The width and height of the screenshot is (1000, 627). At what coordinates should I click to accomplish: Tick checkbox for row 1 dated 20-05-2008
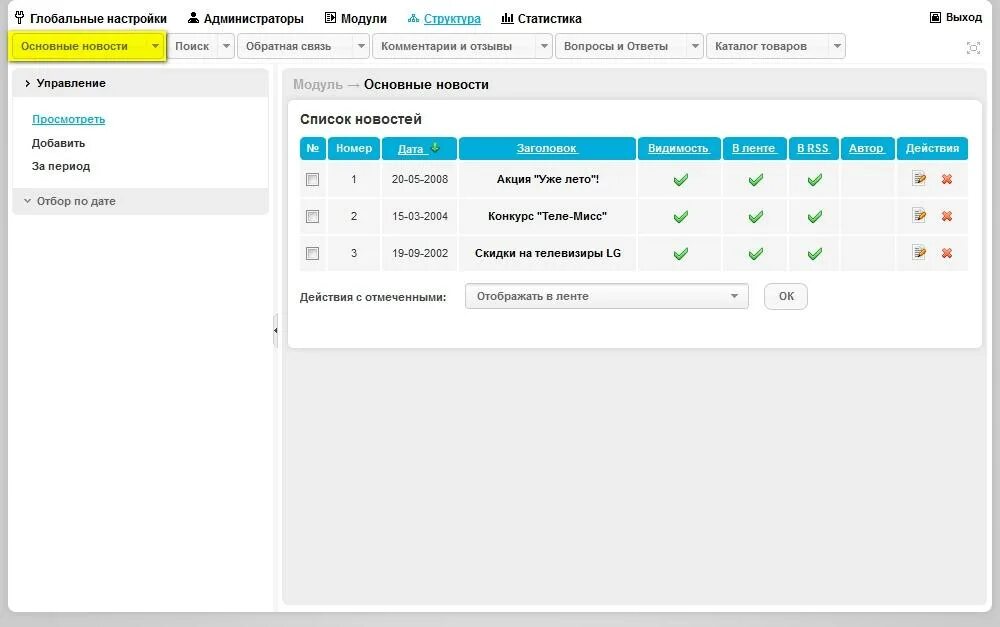point(312,180)
